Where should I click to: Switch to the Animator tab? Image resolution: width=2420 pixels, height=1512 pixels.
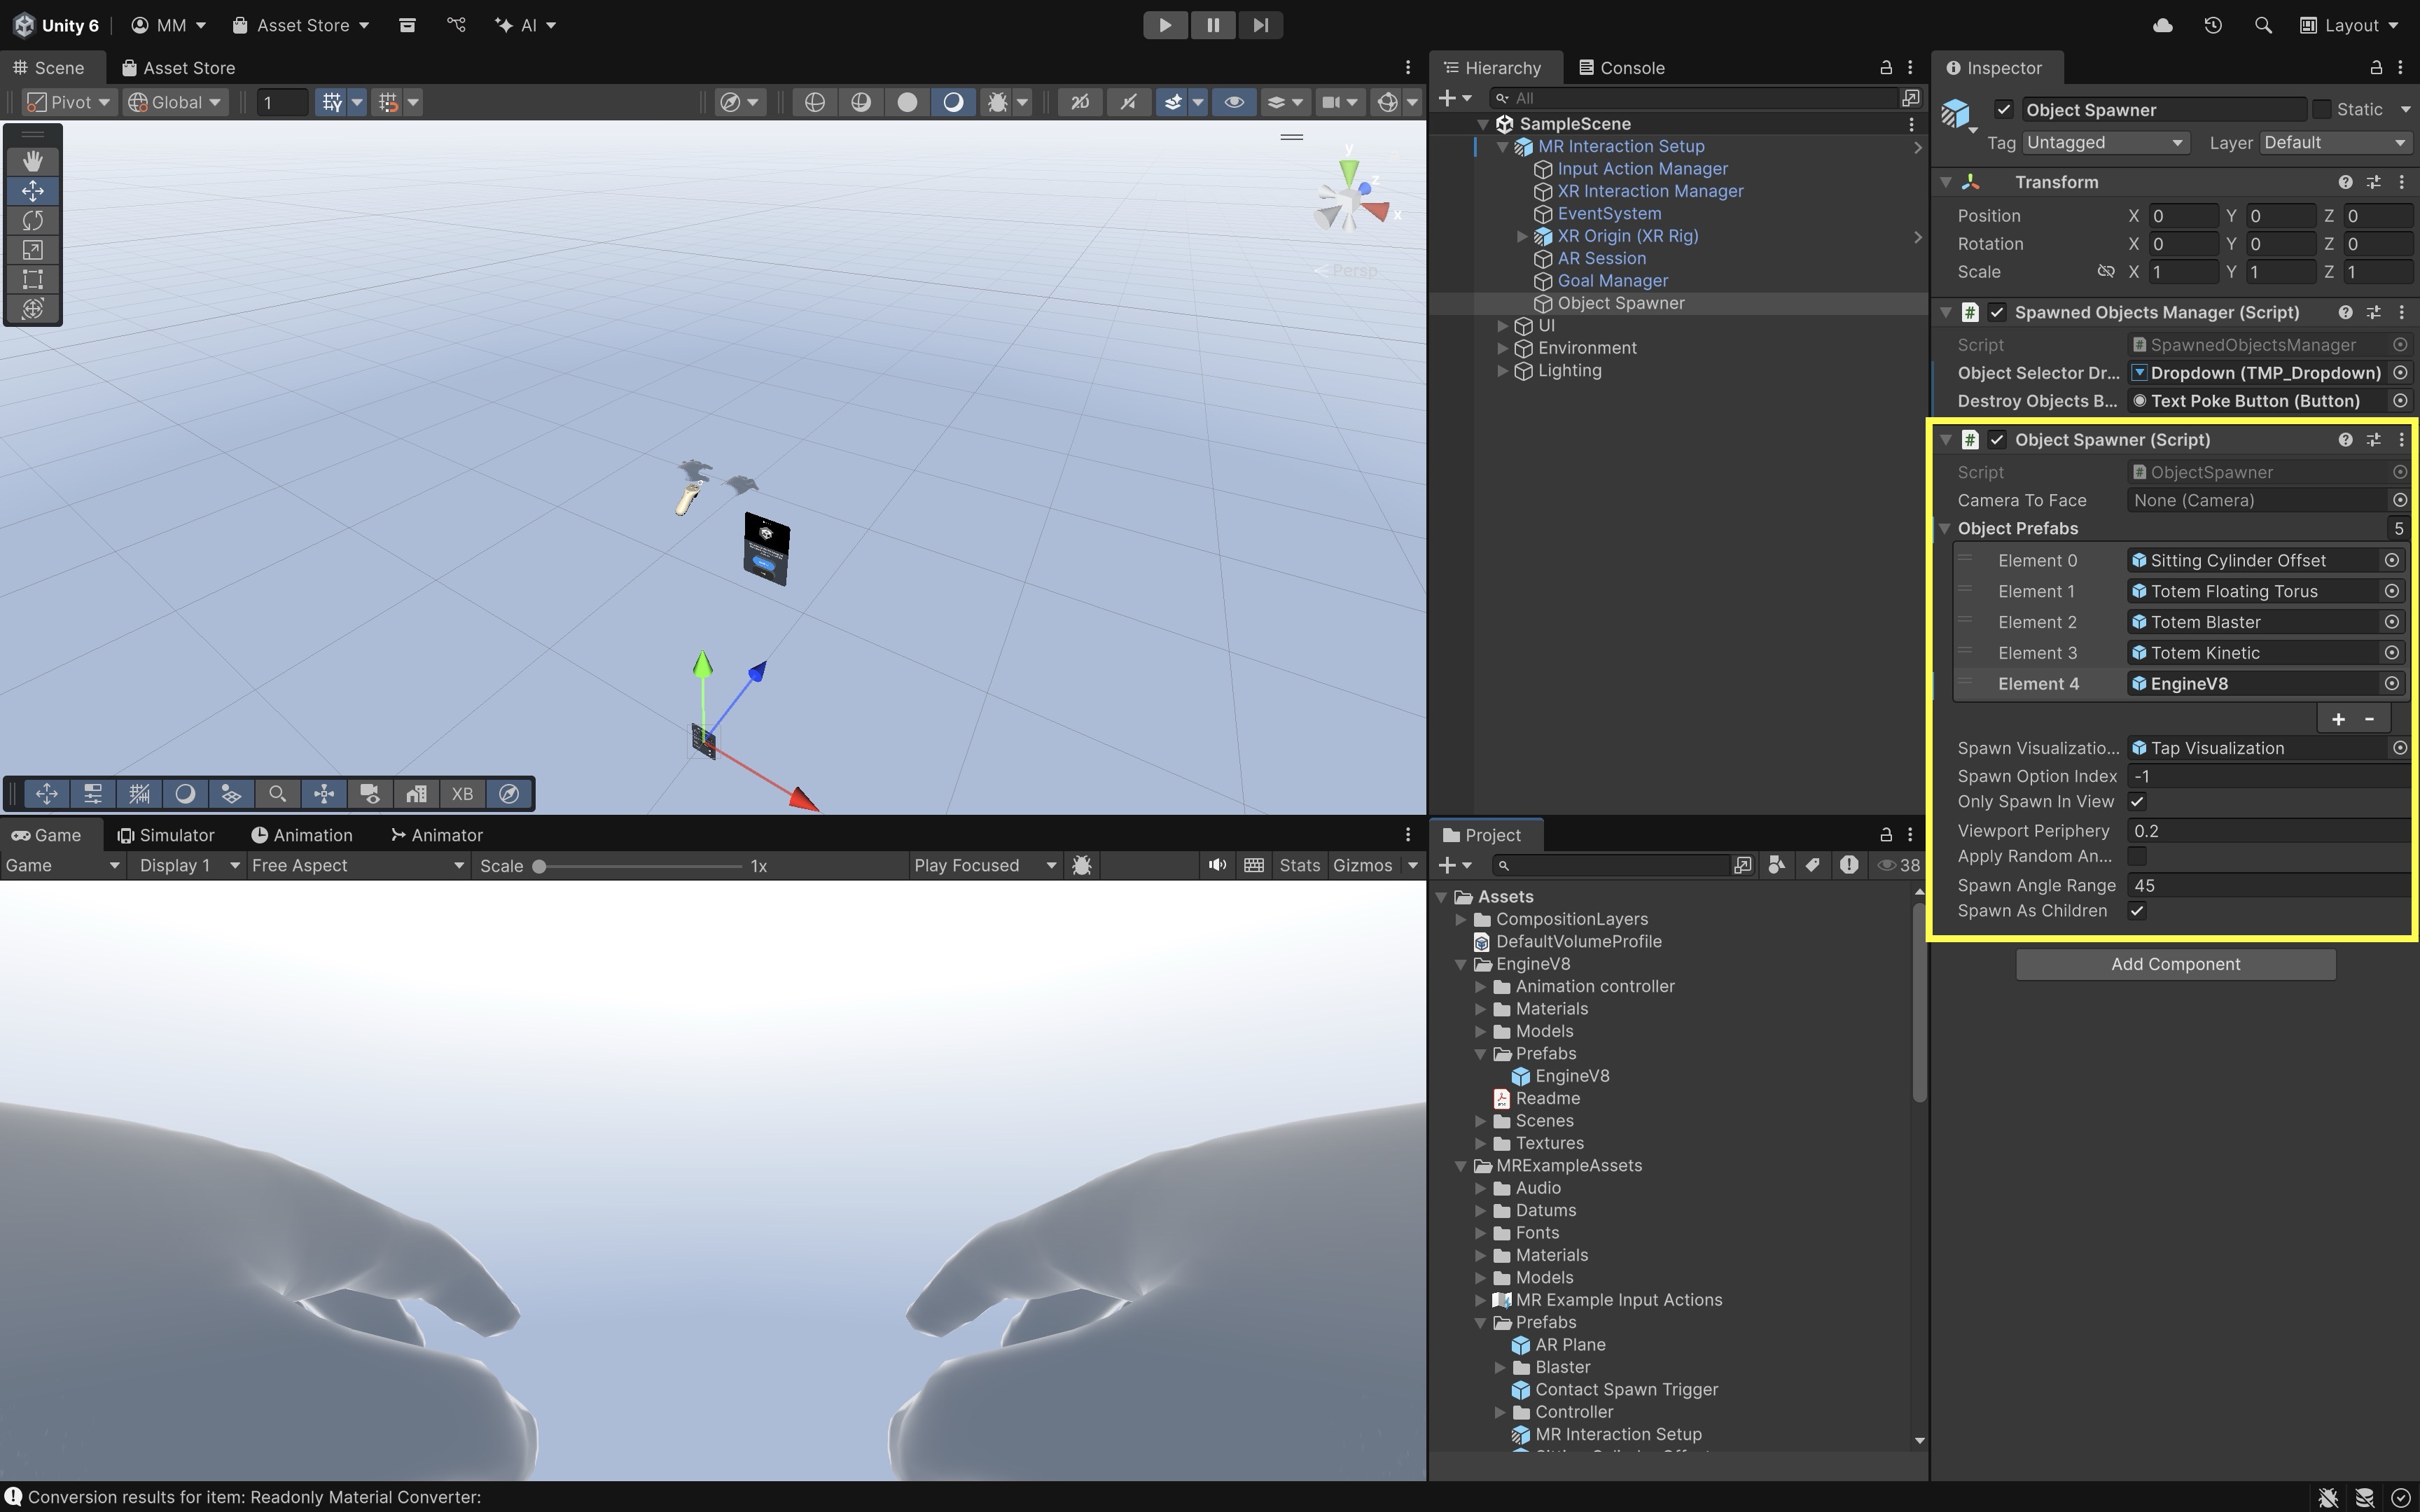tap(436, 835)
